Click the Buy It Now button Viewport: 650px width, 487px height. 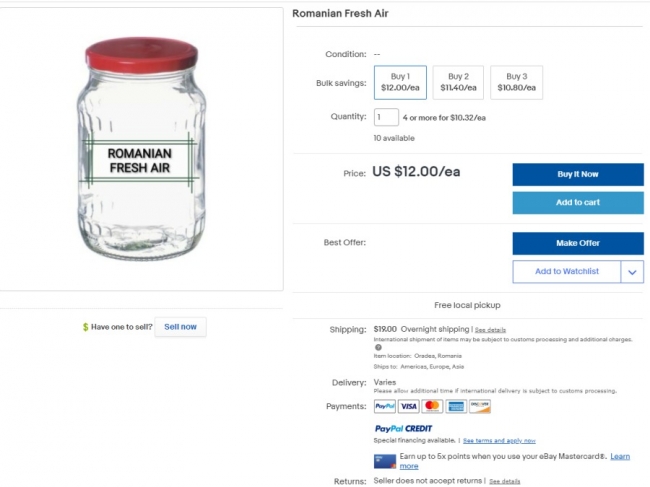click(x=578, y=174)
